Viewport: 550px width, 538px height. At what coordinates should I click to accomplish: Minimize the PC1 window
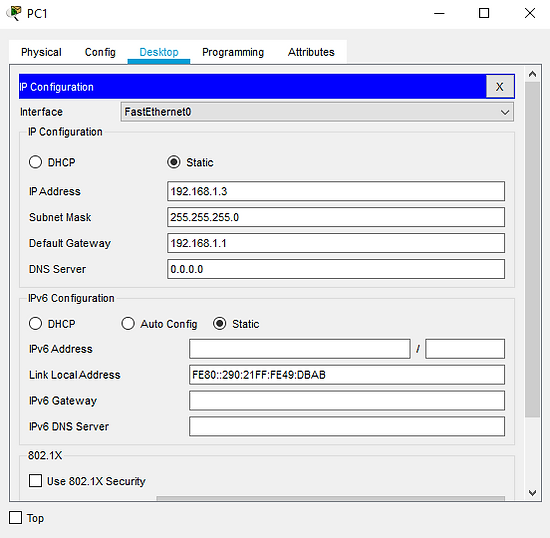[439, 13]
